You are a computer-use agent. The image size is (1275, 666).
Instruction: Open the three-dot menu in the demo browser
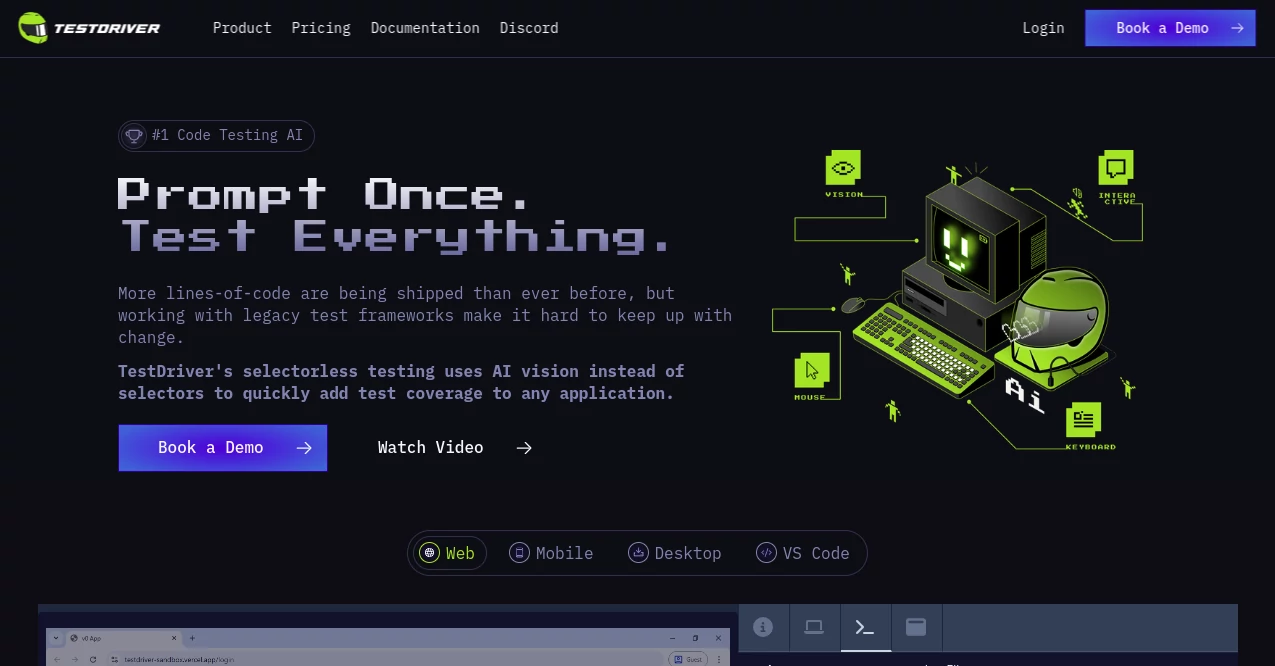pyautogui.click(x=718, y=659)
